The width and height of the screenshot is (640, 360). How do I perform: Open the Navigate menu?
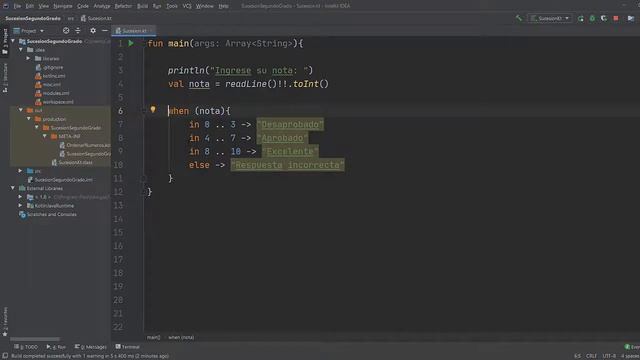click(62, 6)
